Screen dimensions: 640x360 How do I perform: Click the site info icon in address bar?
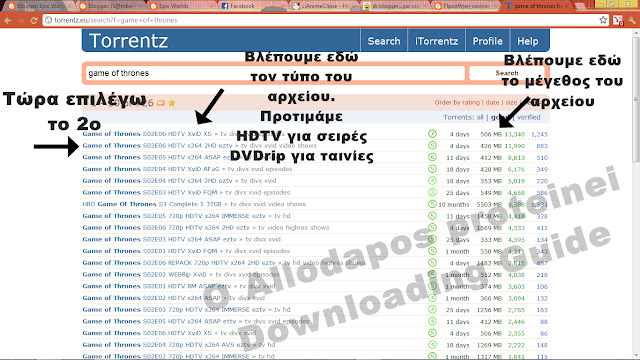point(48,20)
